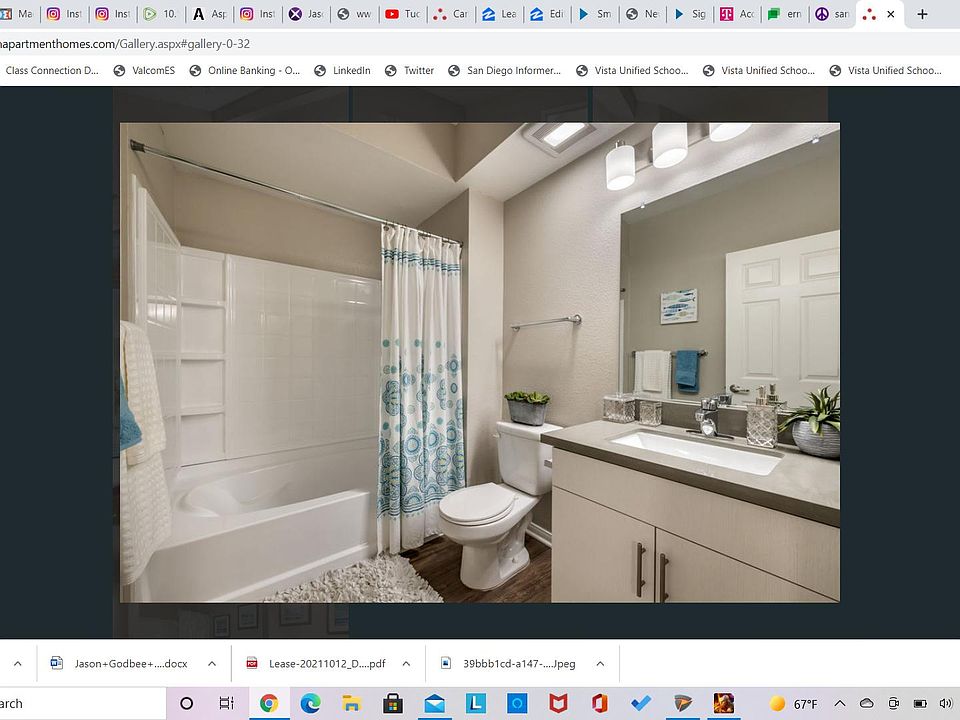This screenshot has width=960, height=720.
Task: Switch to the 'Ne' tab
Action: coord(643,13)
